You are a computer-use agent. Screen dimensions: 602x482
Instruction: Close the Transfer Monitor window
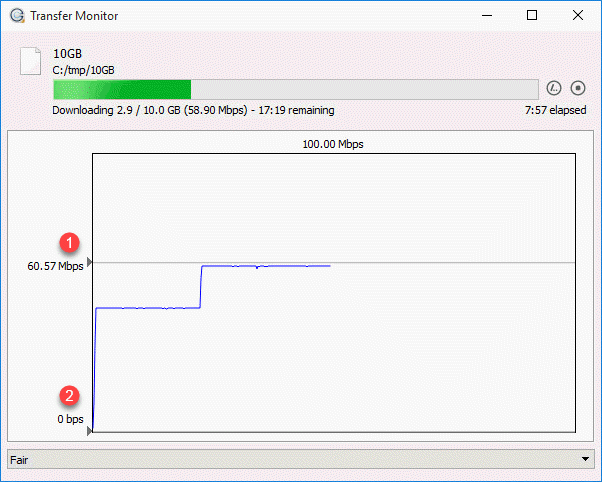pos(577,15)
